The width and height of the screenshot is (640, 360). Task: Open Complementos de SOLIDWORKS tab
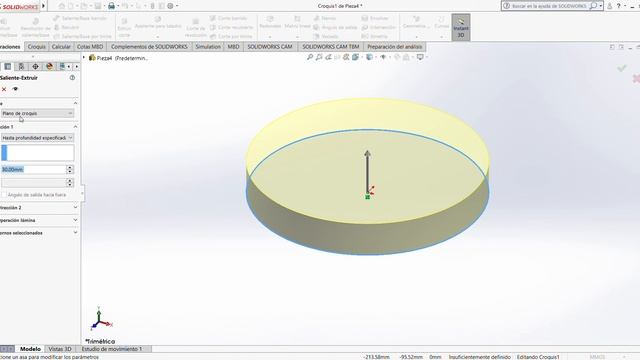pos(149,47)
